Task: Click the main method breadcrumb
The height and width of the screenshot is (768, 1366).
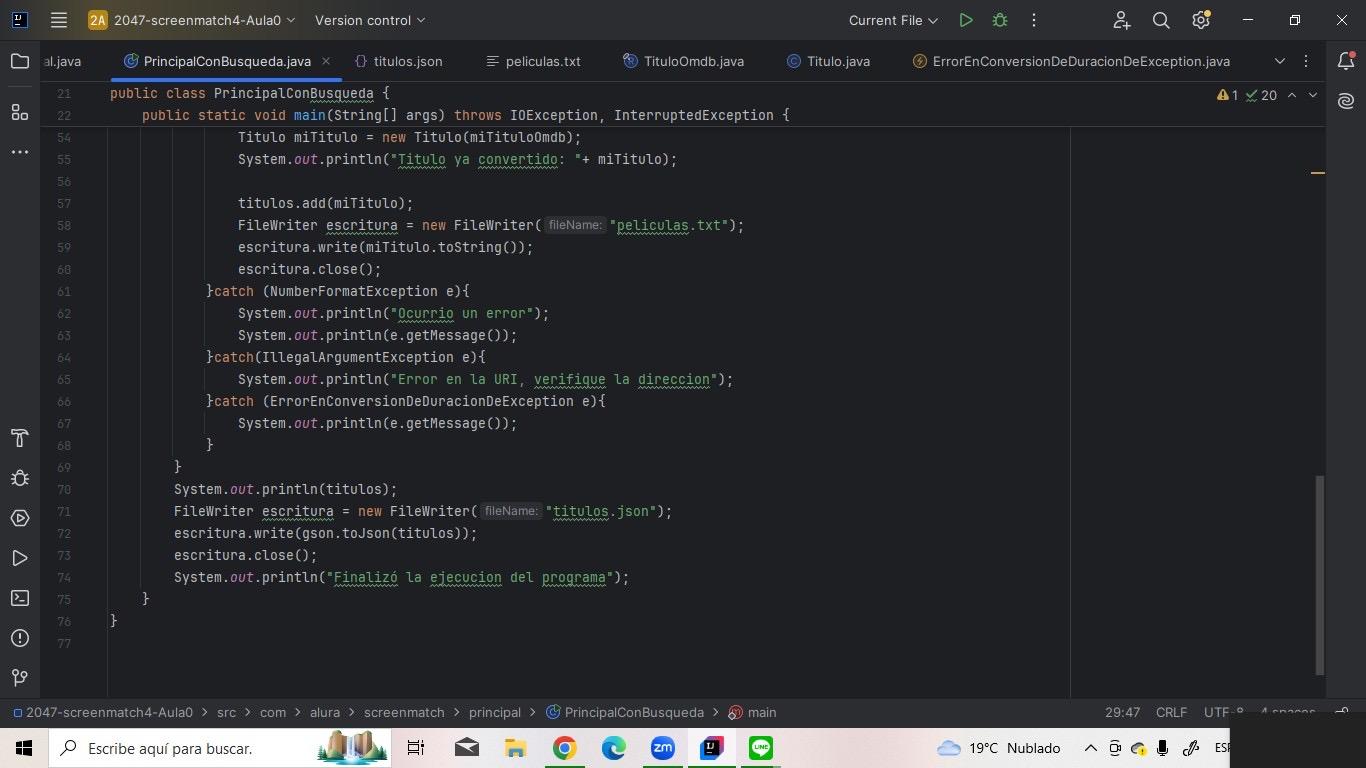Action: coord(753,712)
